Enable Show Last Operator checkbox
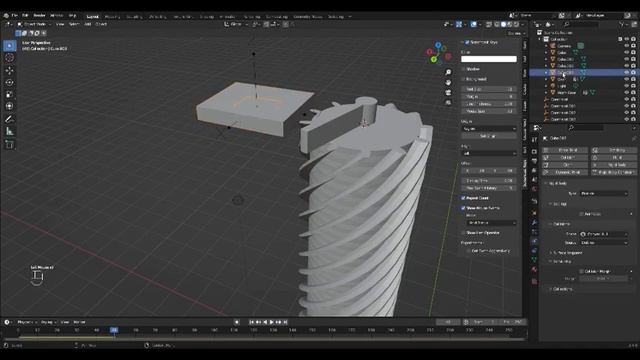 pos(463,233)
